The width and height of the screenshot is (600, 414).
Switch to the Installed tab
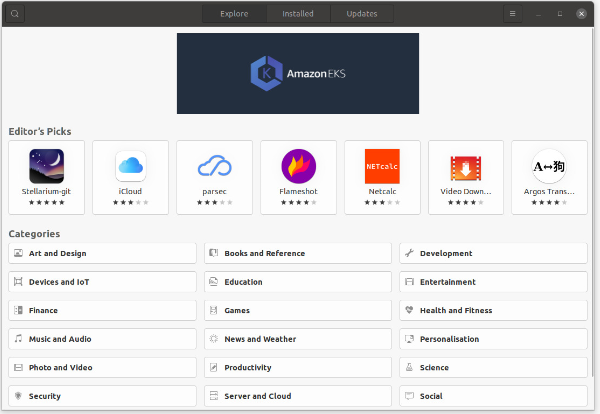click(x=298, y=14)
